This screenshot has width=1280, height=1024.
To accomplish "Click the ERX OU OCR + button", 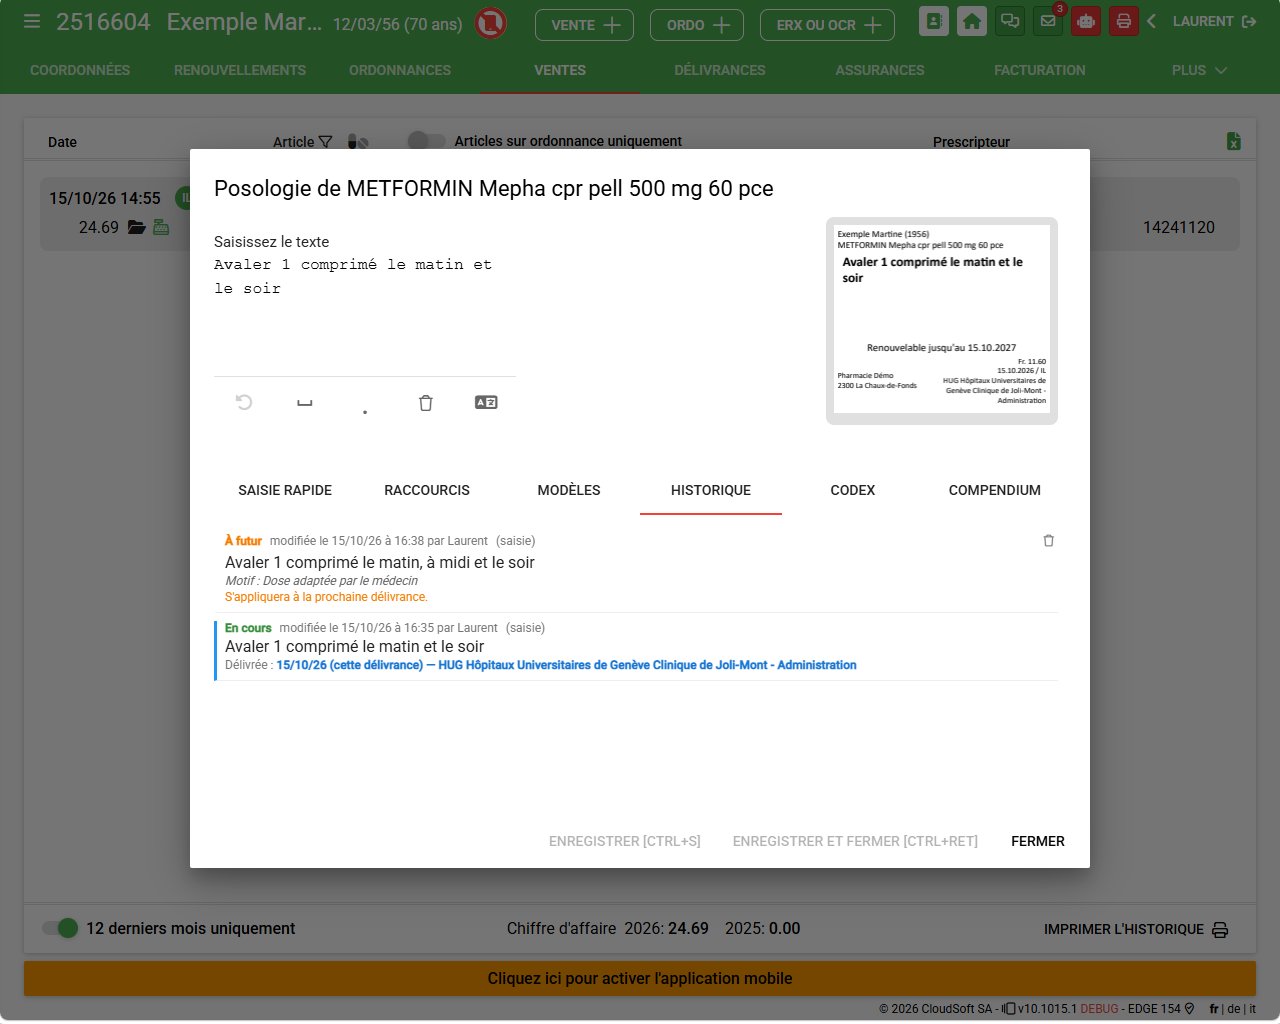I will [828, 25].
